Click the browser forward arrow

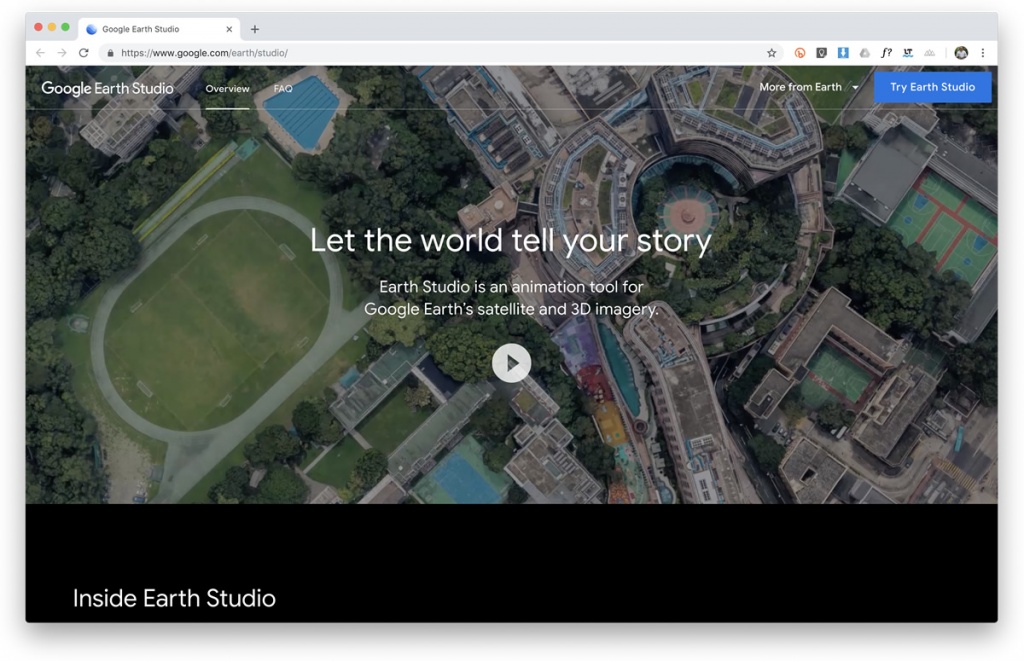[x=62, y=53]
